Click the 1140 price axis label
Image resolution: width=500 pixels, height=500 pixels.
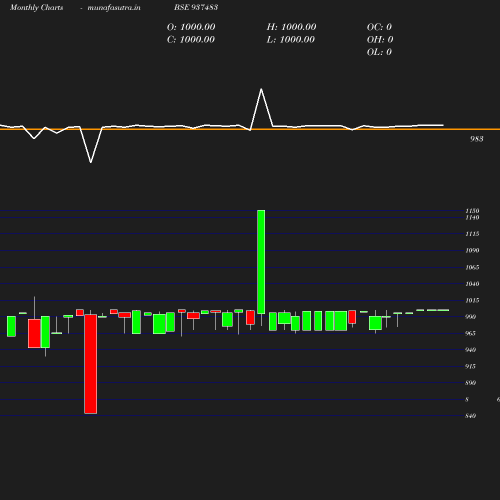472,217
